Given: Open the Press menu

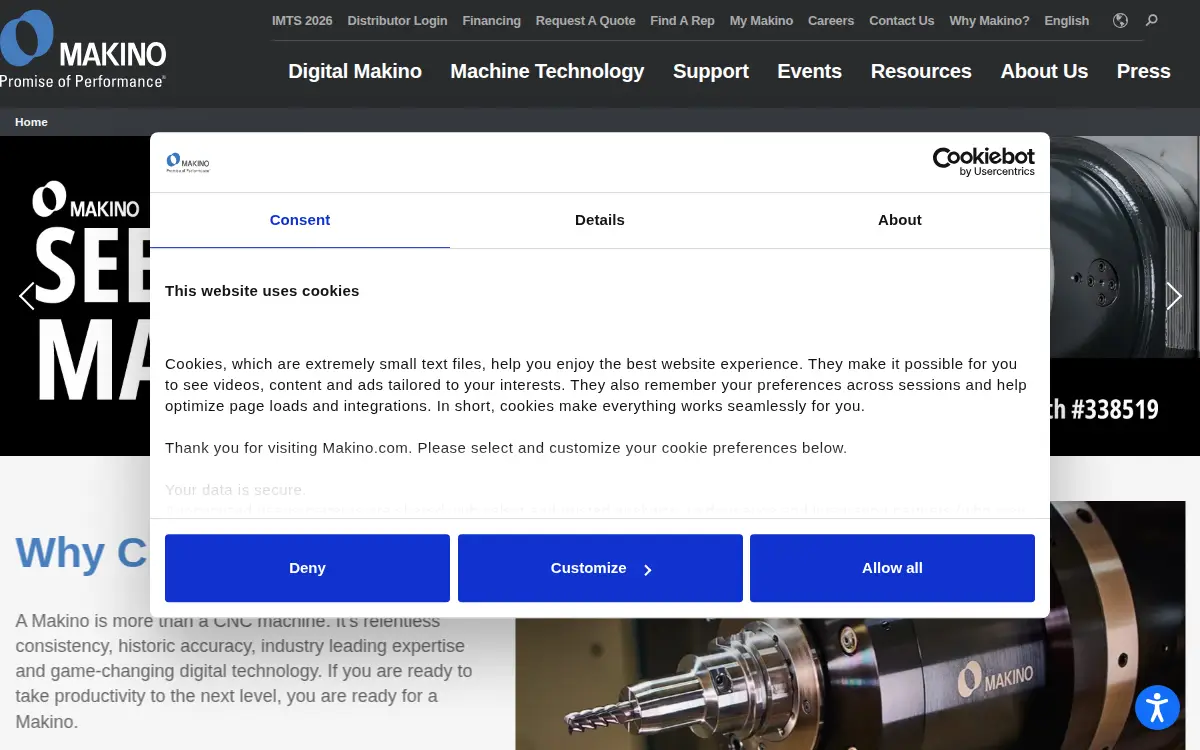Looking at the screenshot, I should (x=1143, y=71).
